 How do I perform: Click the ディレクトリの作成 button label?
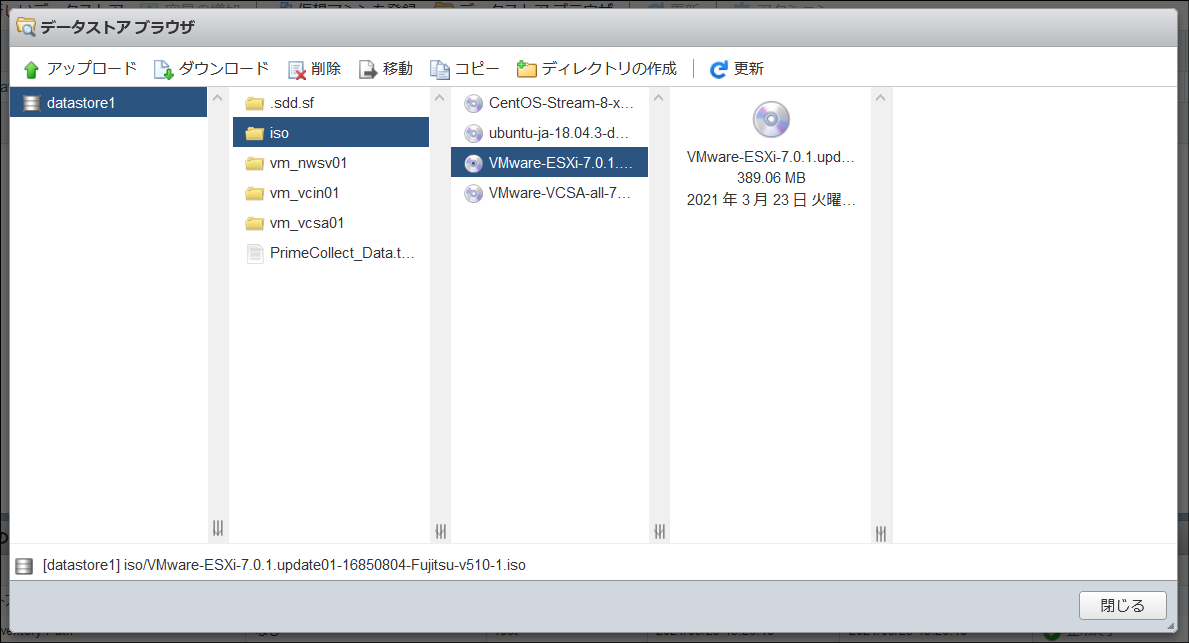[609, 68]
